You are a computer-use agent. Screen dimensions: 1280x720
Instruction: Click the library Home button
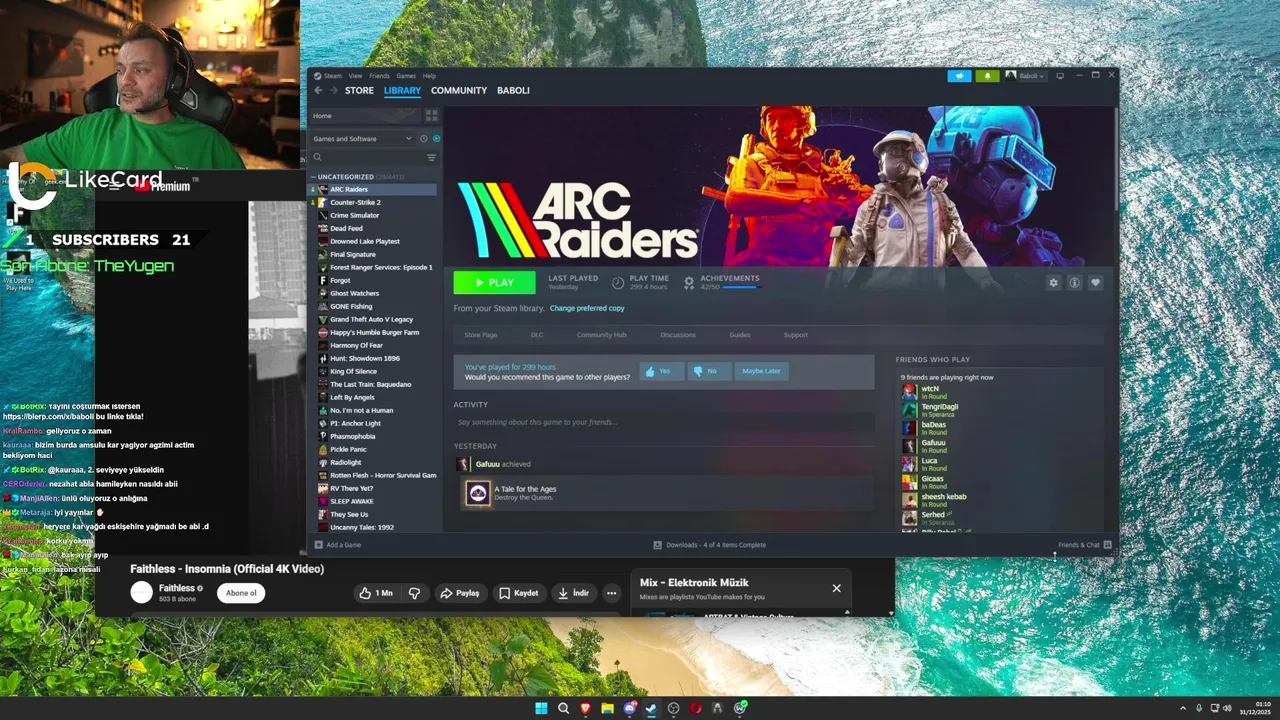coord(364,116)
